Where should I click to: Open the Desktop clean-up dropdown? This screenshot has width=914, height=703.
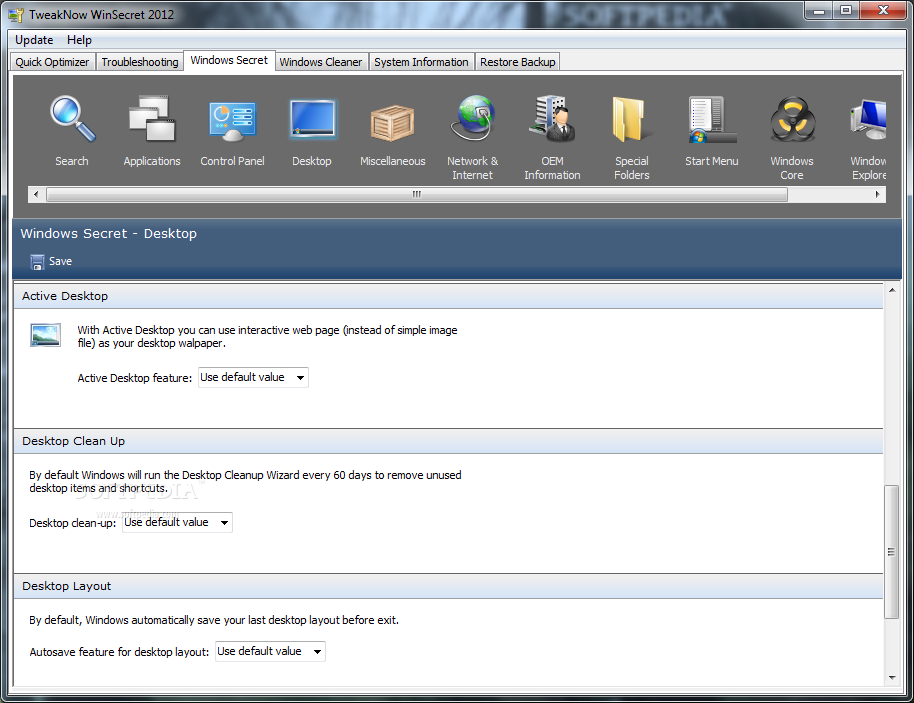click(x=177, y=522)
